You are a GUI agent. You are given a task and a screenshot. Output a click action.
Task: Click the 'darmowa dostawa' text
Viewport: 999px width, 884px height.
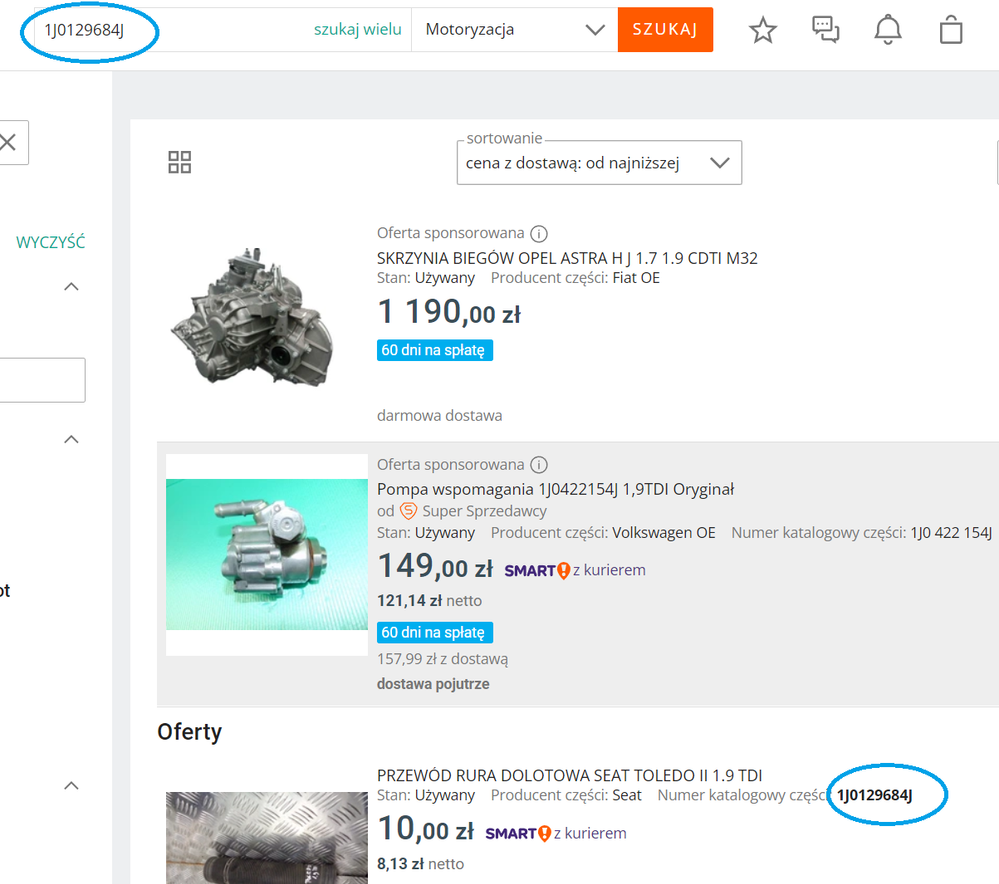pyautogui.click(x=440, y=416)
